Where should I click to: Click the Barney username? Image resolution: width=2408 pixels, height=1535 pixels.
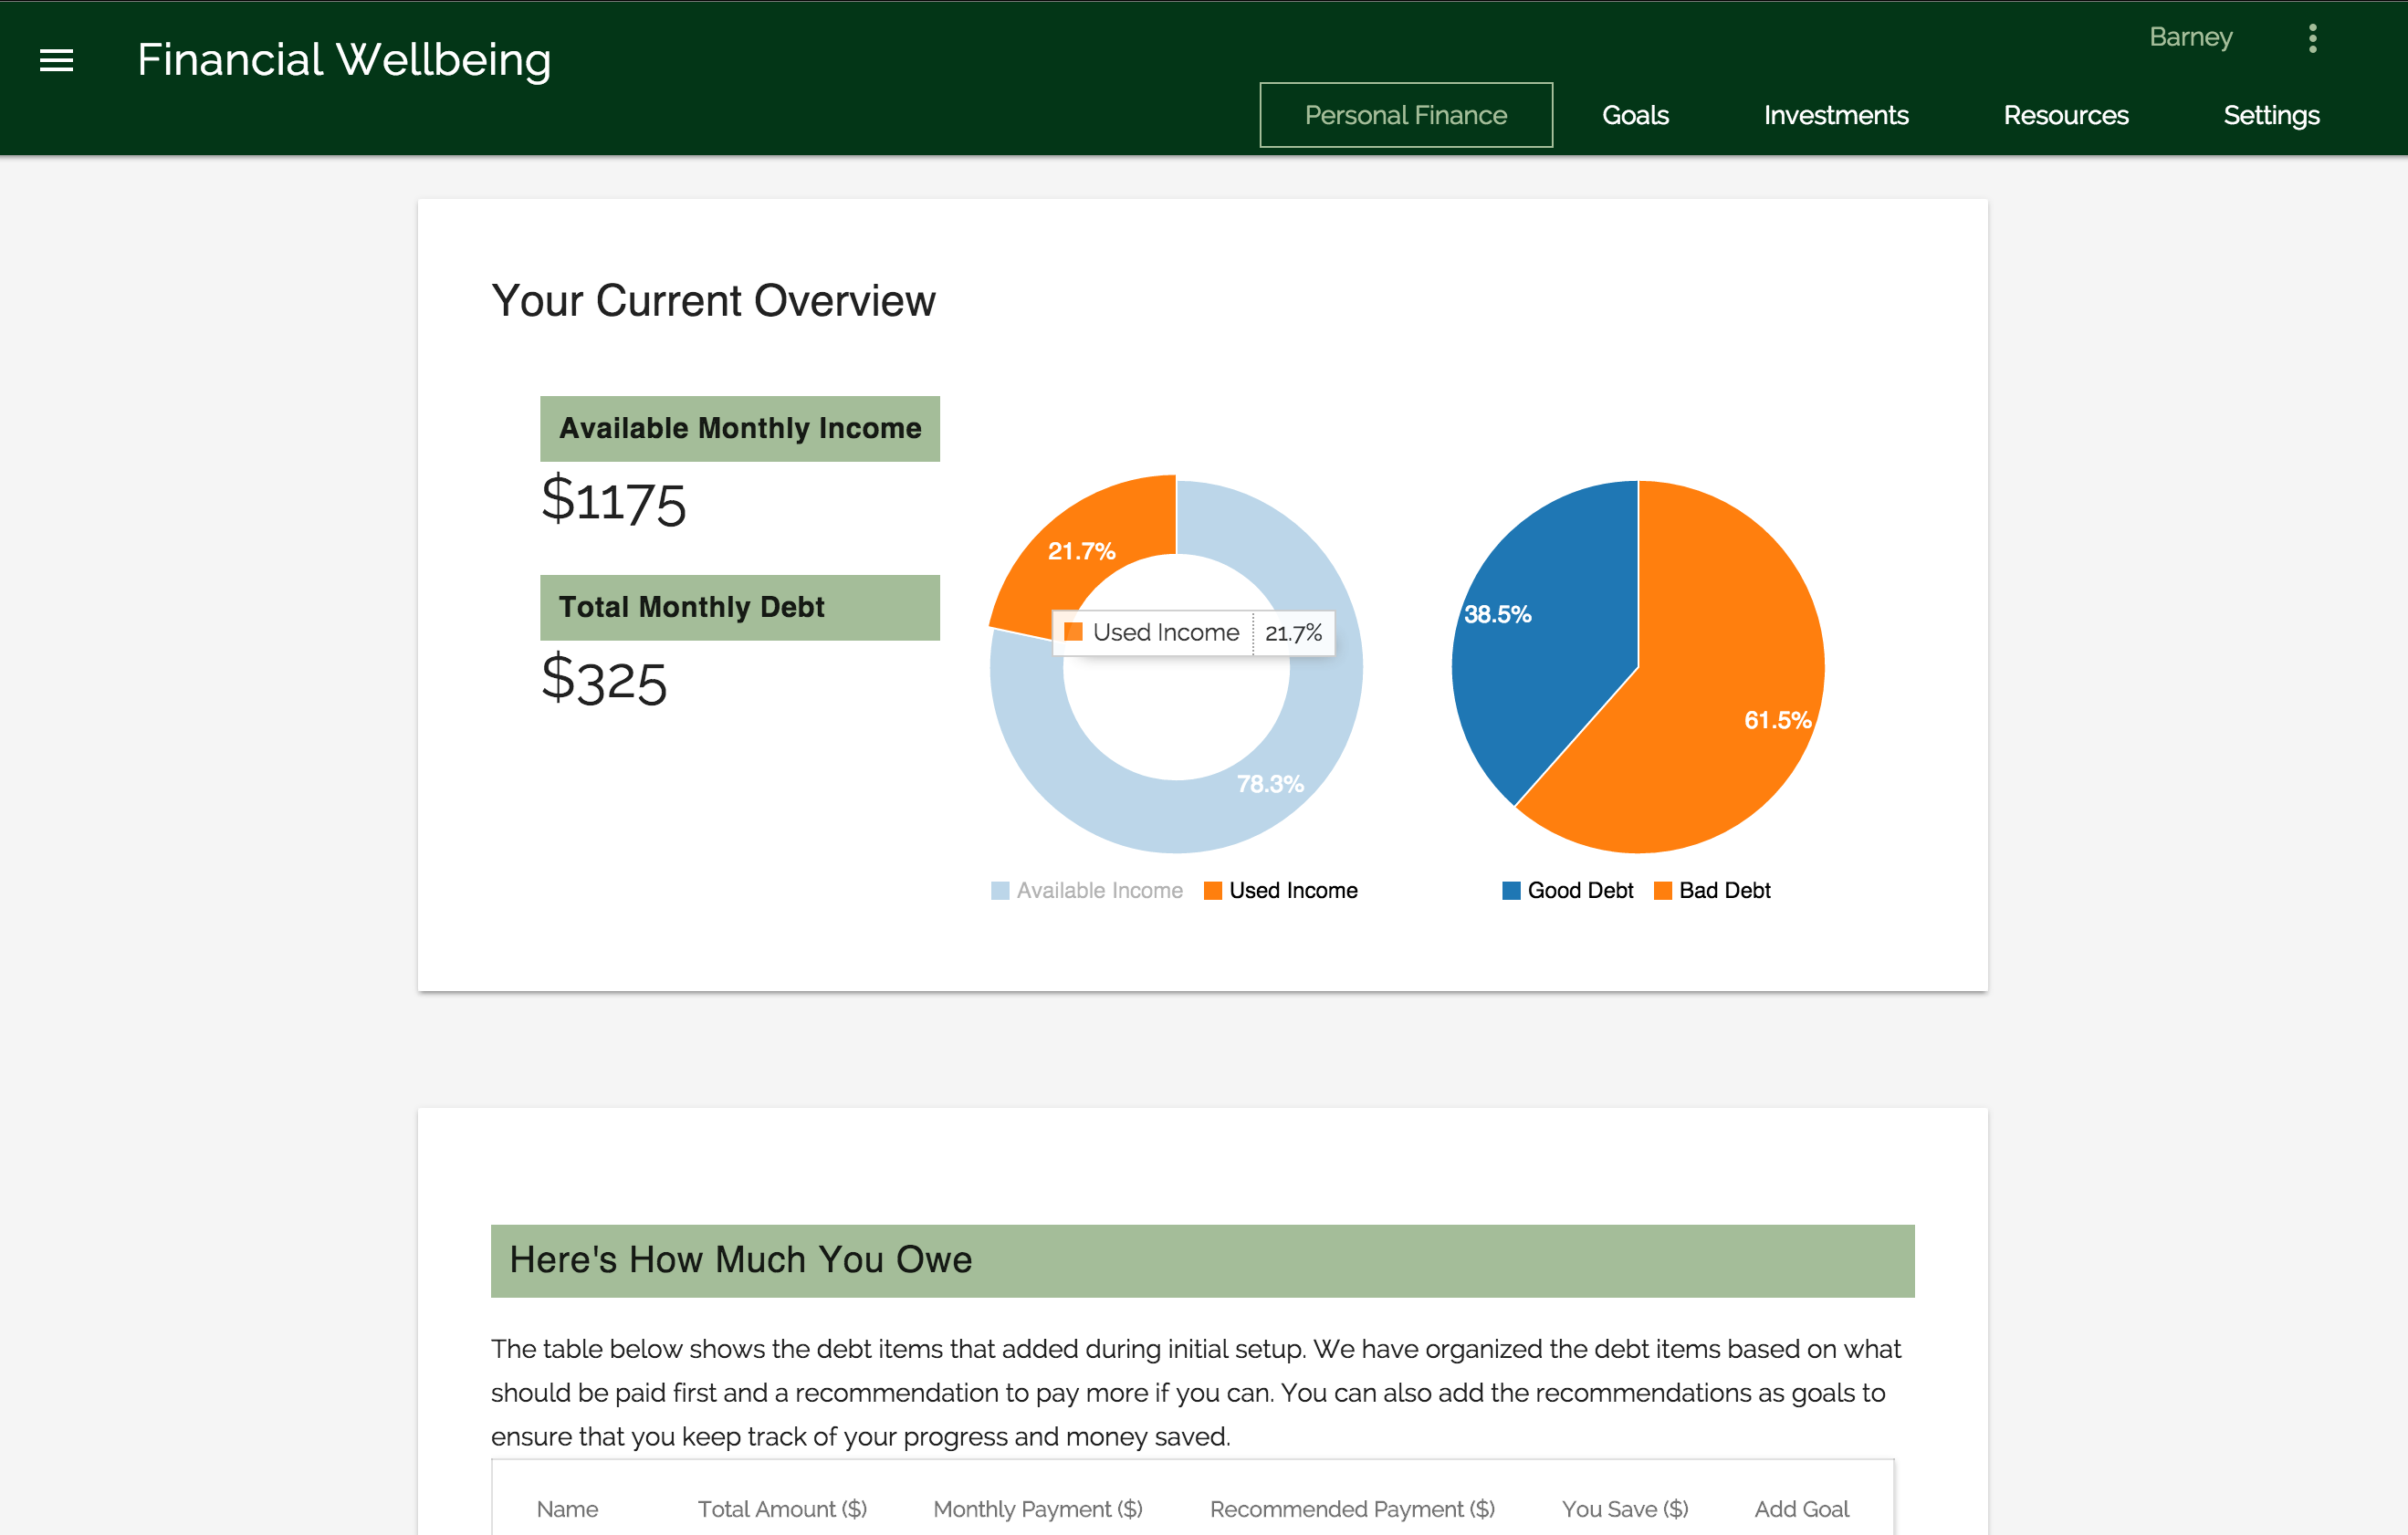tap(2191, 37)
